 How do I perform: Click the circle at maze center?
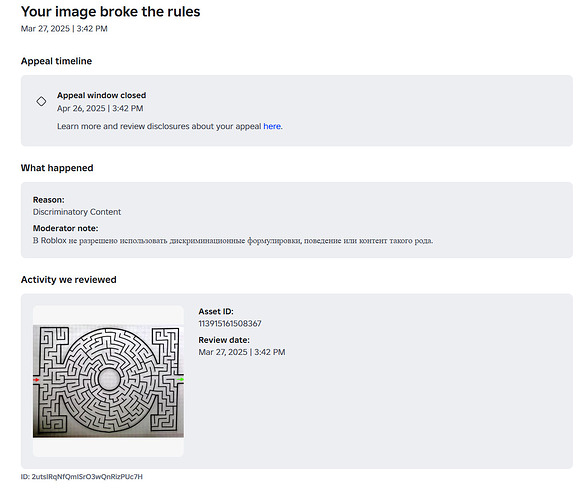coord(109,379)
